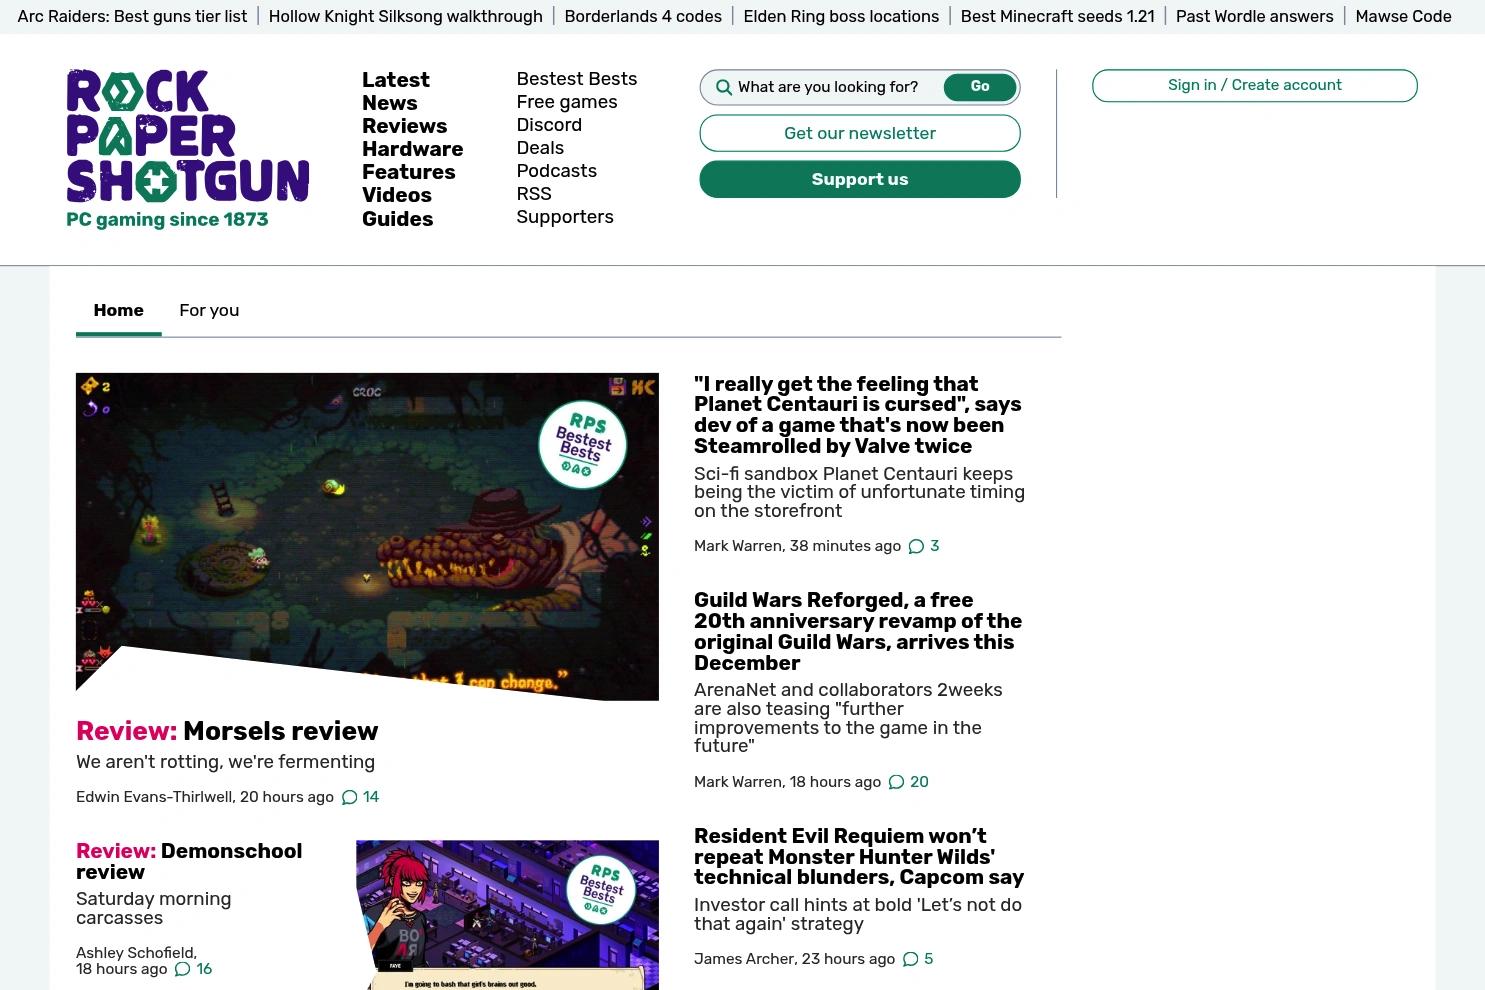Image resolution: width=1485 pixels, height=990 pixels.
Task: Click the 3 comments count on Planet Centauri article
Action: coord(935,547)
